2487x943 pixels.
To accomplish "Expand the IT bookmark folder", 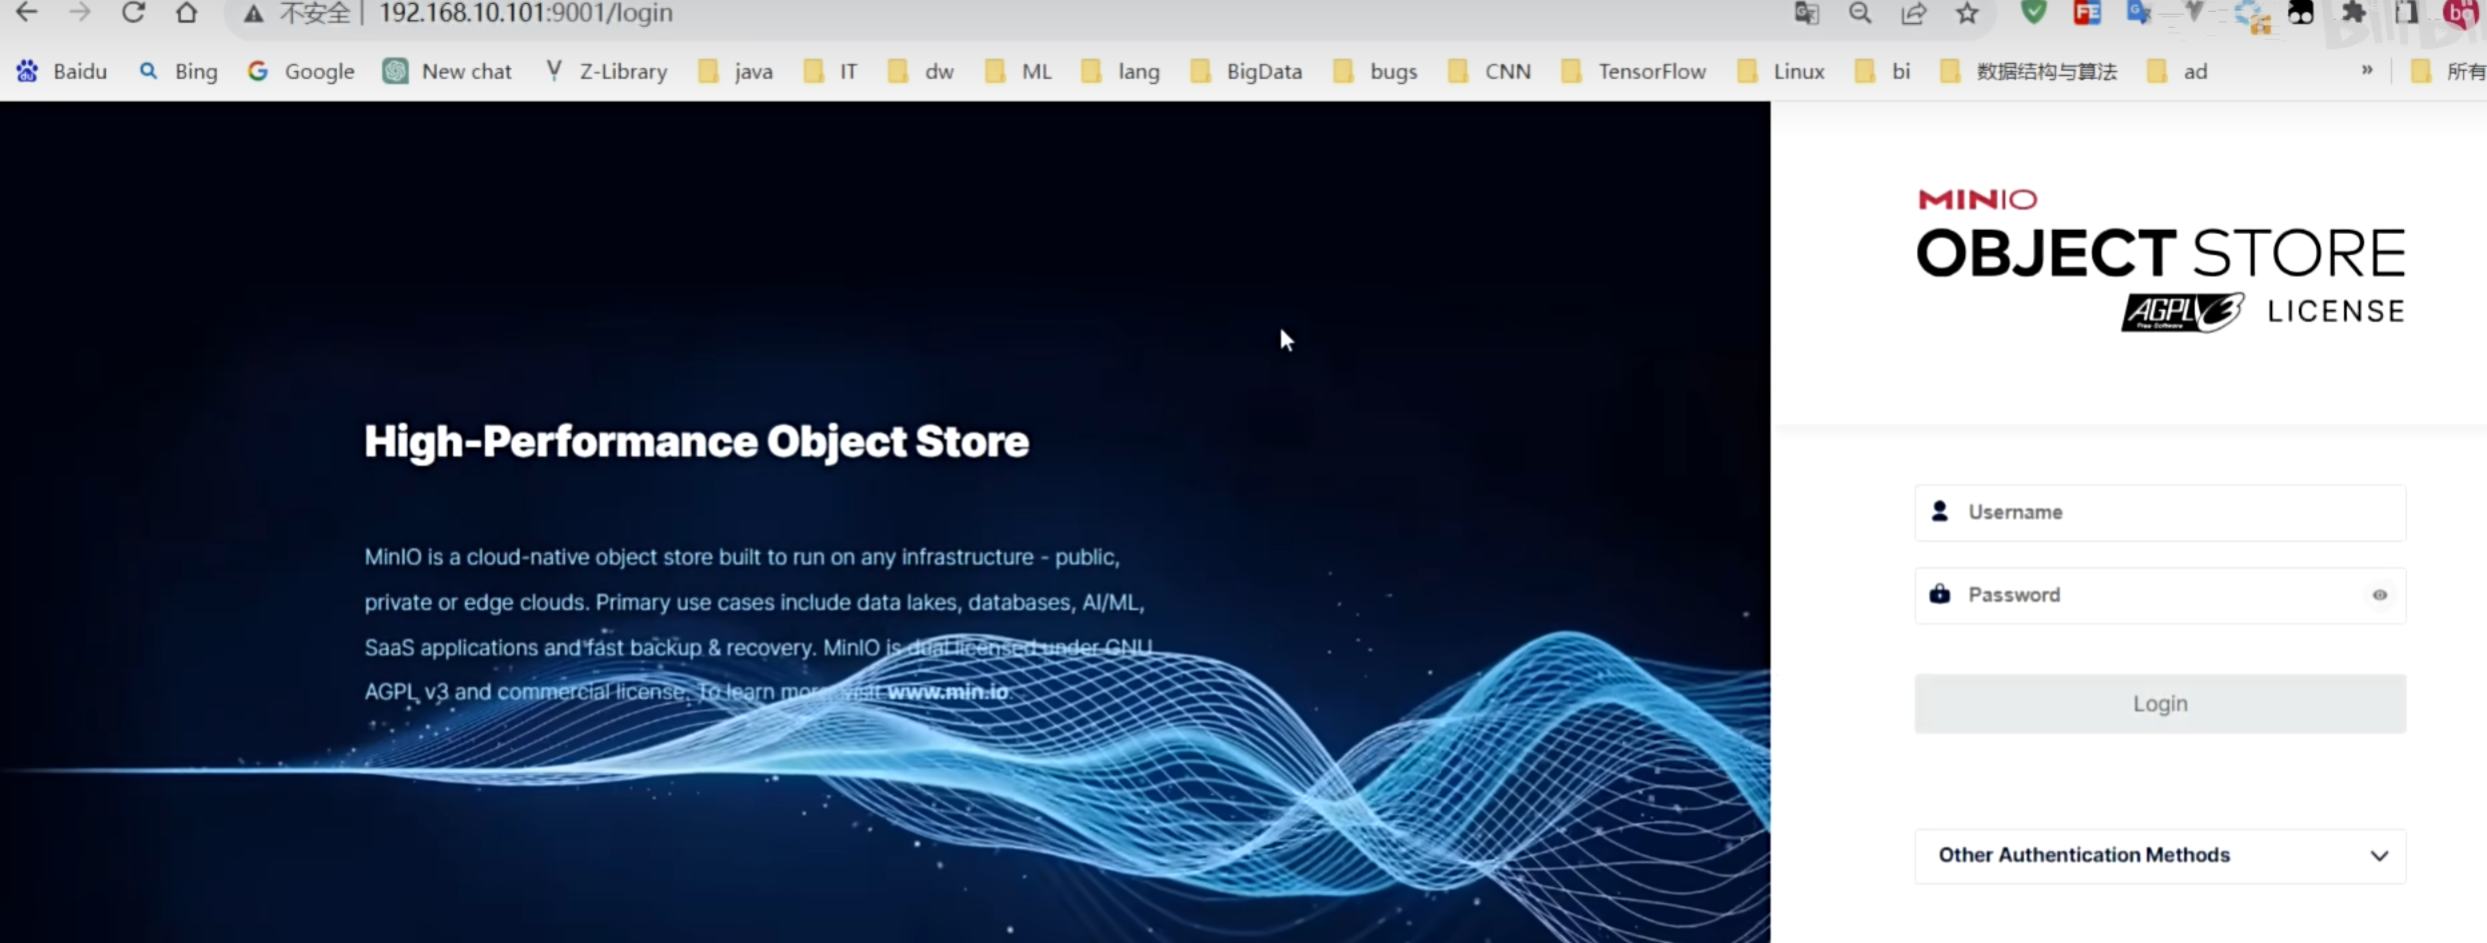I will 831,71.
